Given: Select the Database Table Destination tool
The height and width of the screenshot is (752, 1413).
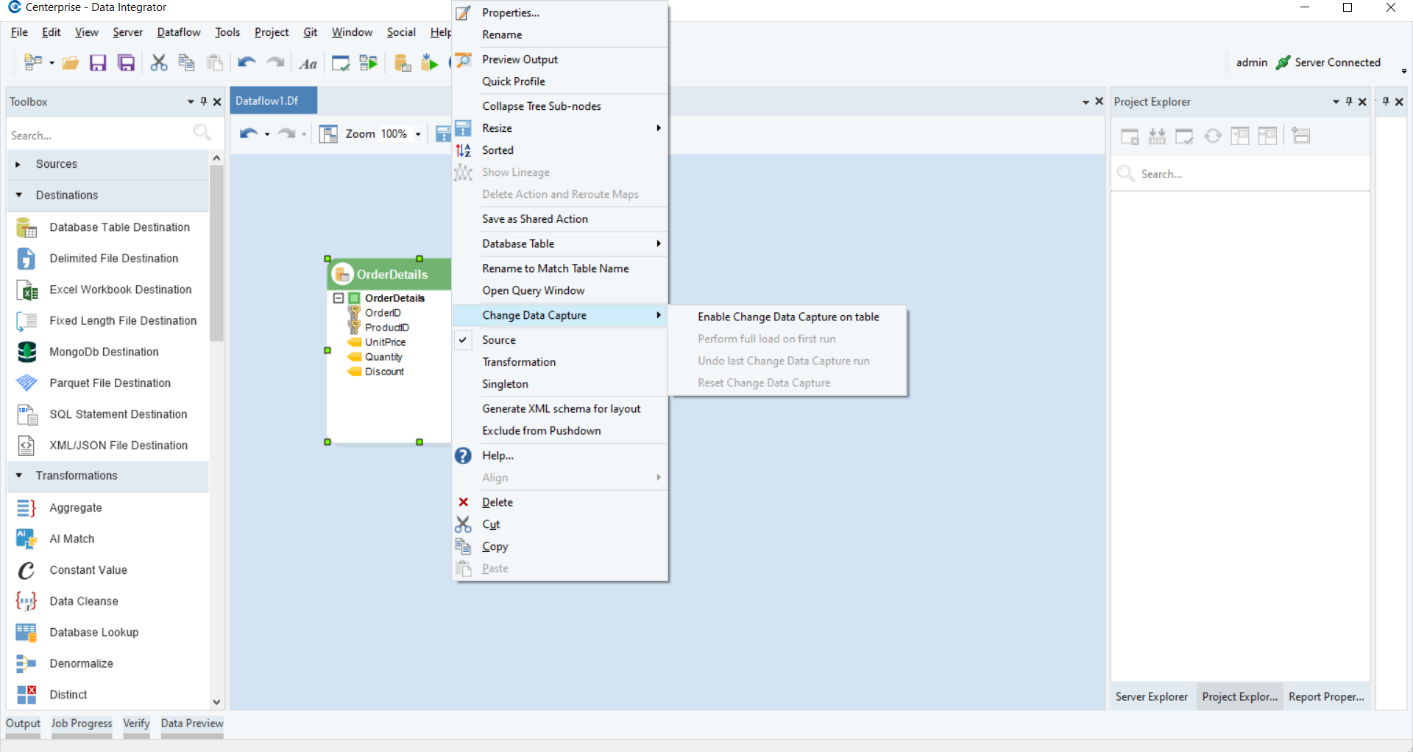Looking at the screenshot, I should click(119, 227).
